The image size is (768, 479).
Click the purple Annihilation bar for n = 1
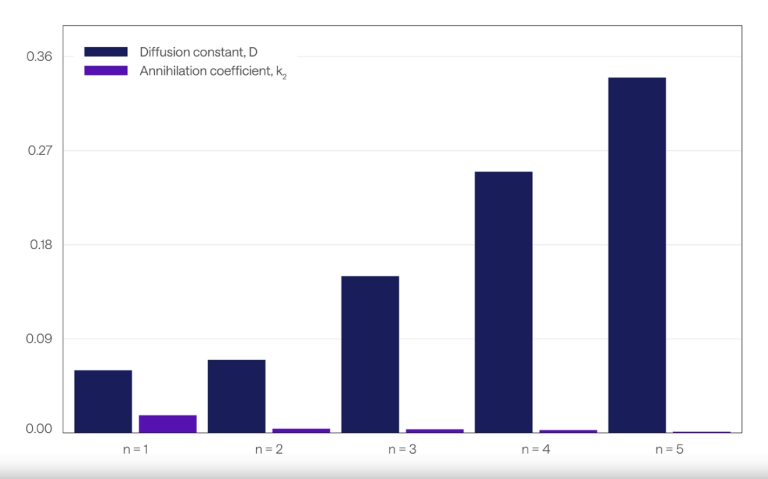pos(168,424)
